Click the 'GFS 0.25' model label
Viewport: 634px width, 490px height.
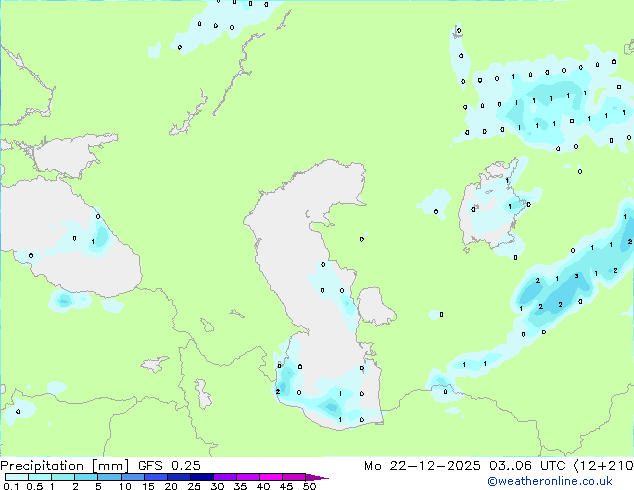pyautogui.click(x=169, y=466)
